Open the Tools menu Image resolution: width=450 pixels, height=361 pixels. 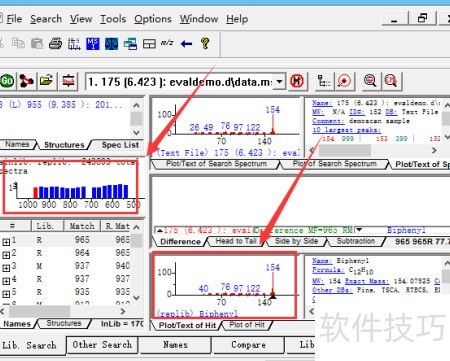coord(113,19)
